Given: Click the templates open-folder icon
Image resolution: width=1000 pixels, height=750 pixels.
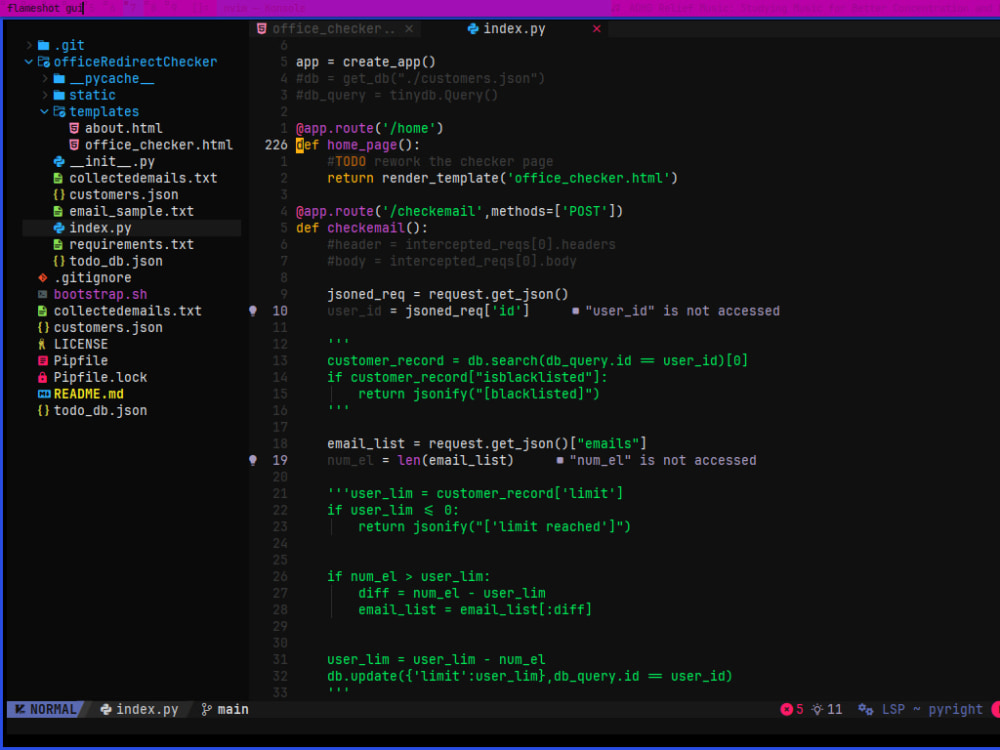Looking at the screenshot, I should (59, 112).
